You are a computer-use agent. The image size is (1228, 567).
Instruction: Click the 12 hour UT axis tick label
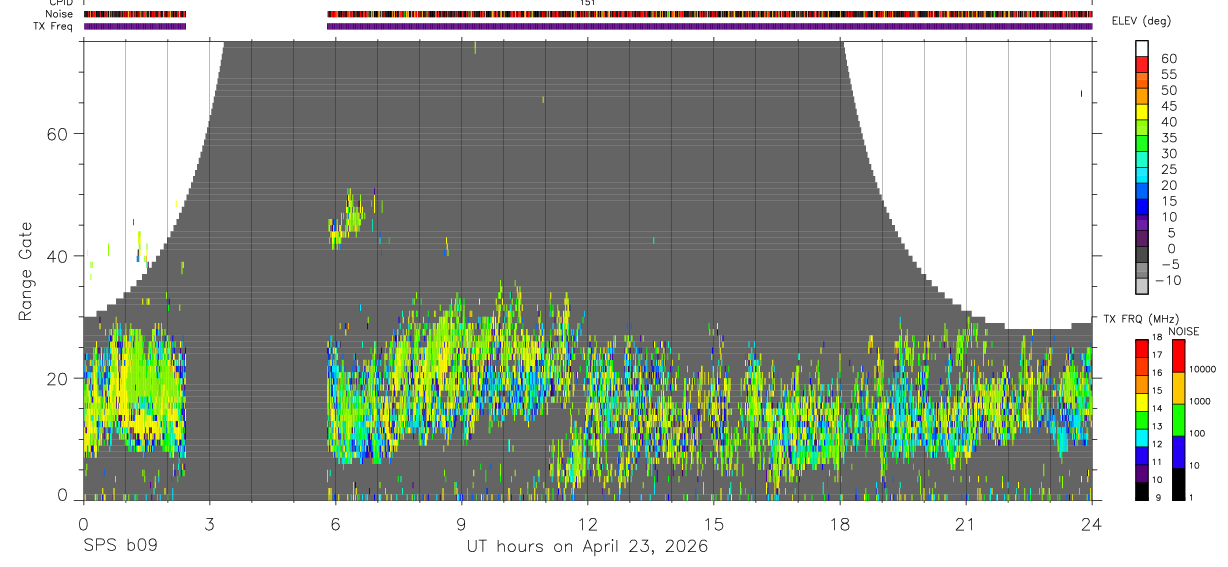pos(588,523)
